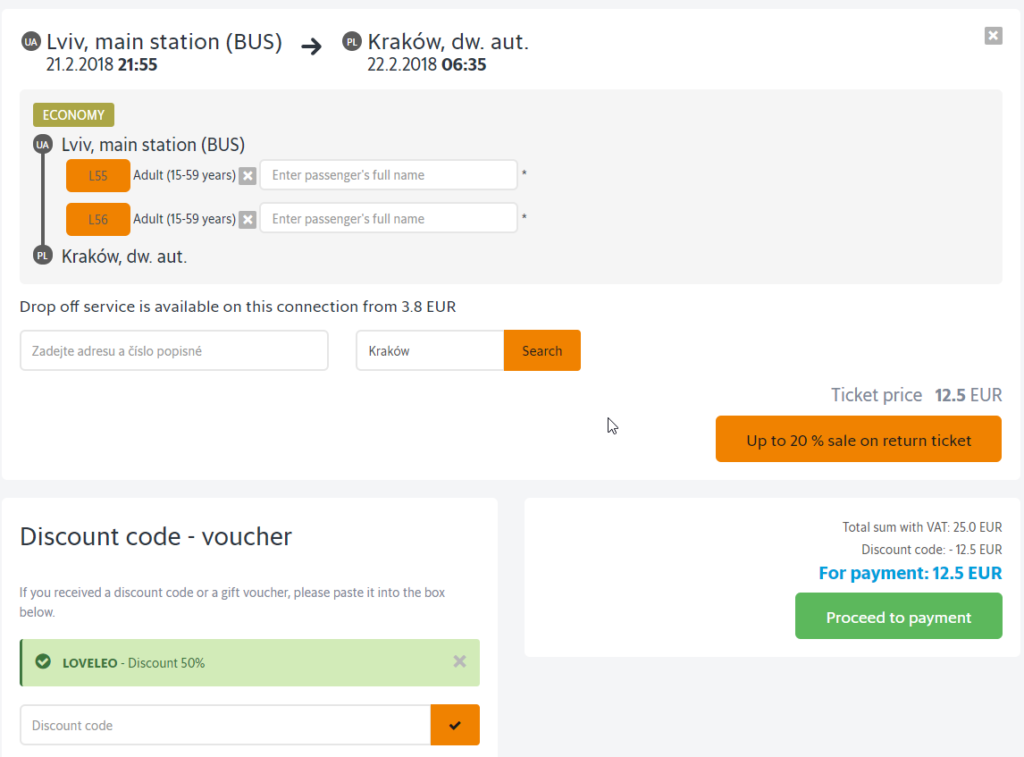Proceed to payment
Image resolution: width=1024 pixels, height=757 pixels.
[899, 617]
